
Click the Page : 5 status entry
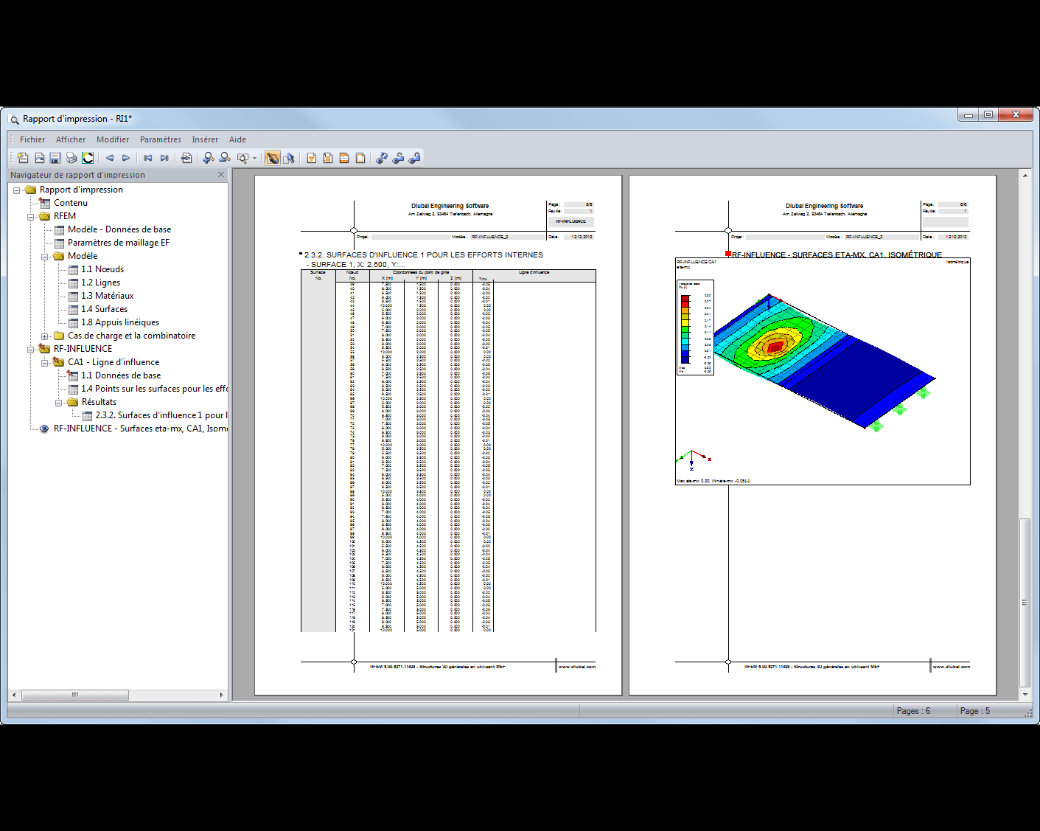pyautogui.click(x=974, y=710)
